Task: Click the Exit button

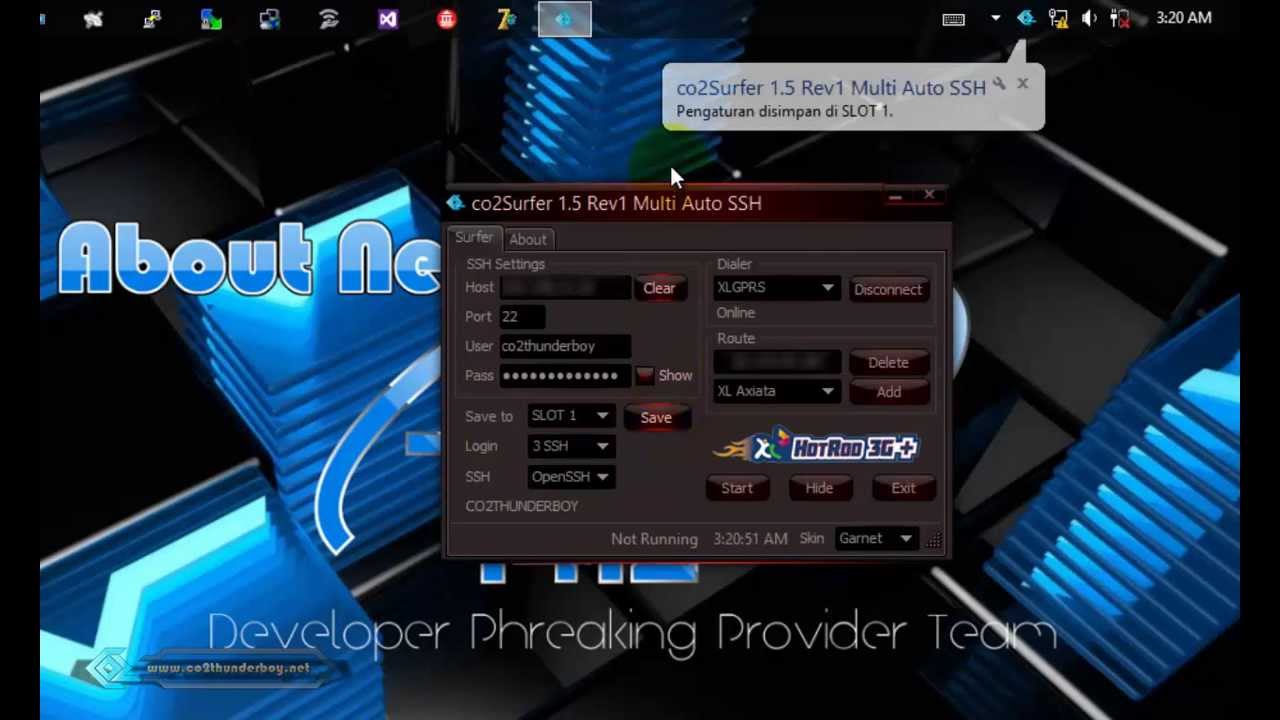Action: coord(903,488)
